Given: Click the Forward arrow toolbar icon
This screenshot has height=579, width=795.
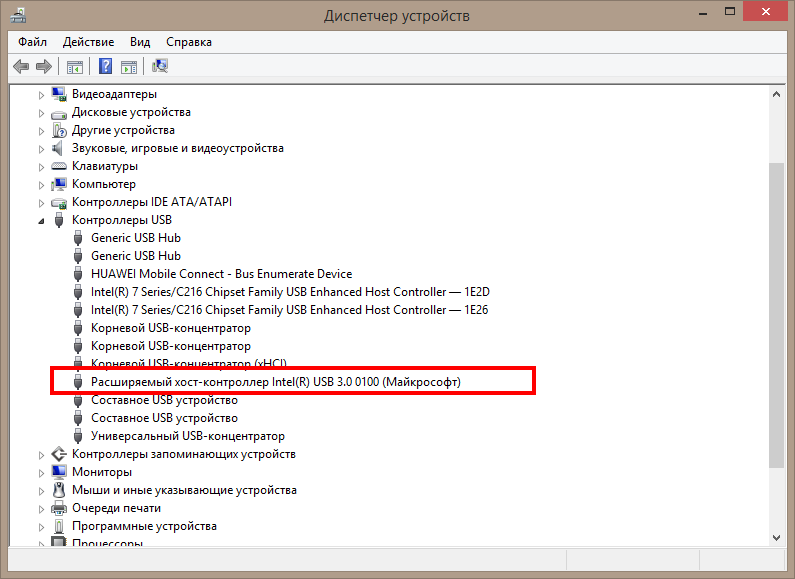Looking at the screenshot, I should [44, 66].
